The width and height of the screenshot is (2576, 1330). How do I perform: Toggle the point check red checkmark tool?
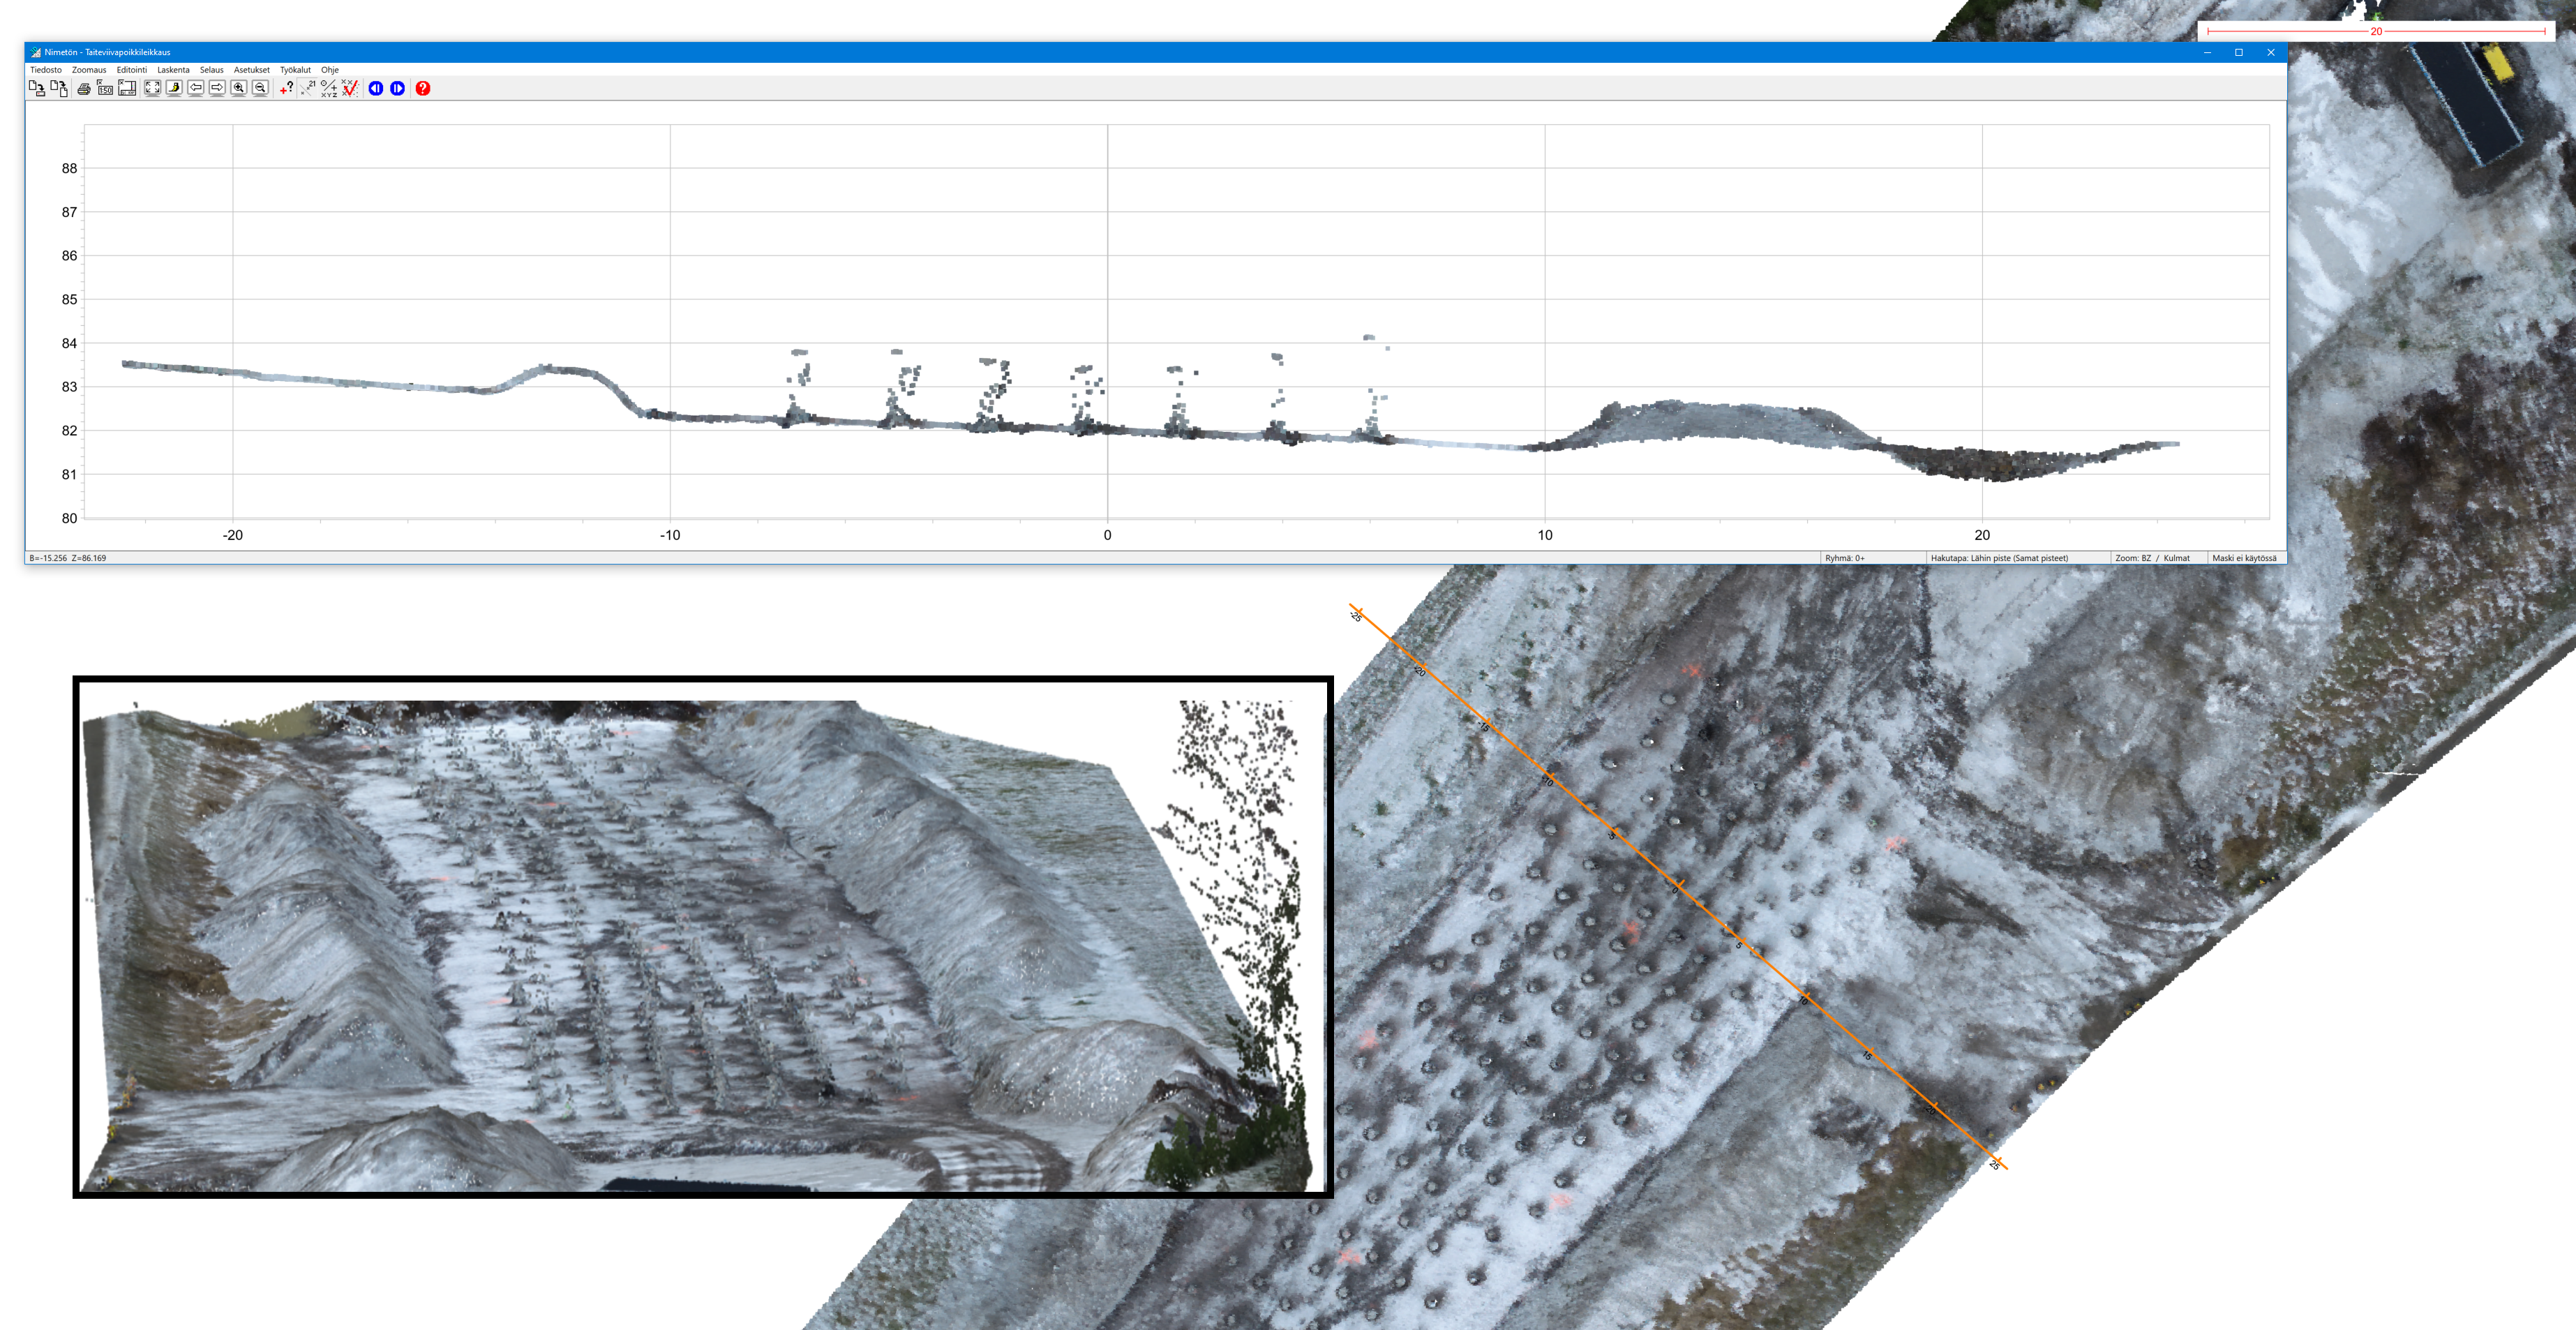pyautogui.click(x=349, y=89)
